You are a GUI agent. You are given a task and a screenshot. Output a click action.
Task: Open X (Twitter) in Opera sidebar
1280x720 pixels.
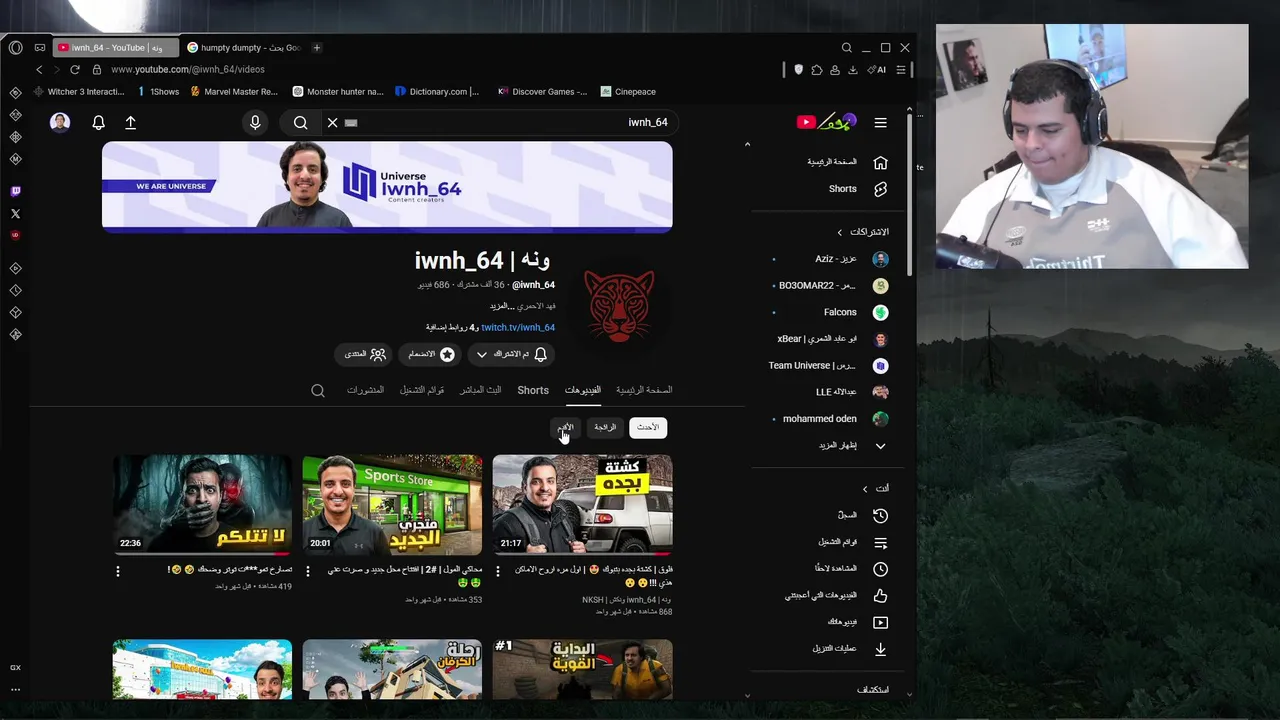pyautogui.click(x=15, y=213)
